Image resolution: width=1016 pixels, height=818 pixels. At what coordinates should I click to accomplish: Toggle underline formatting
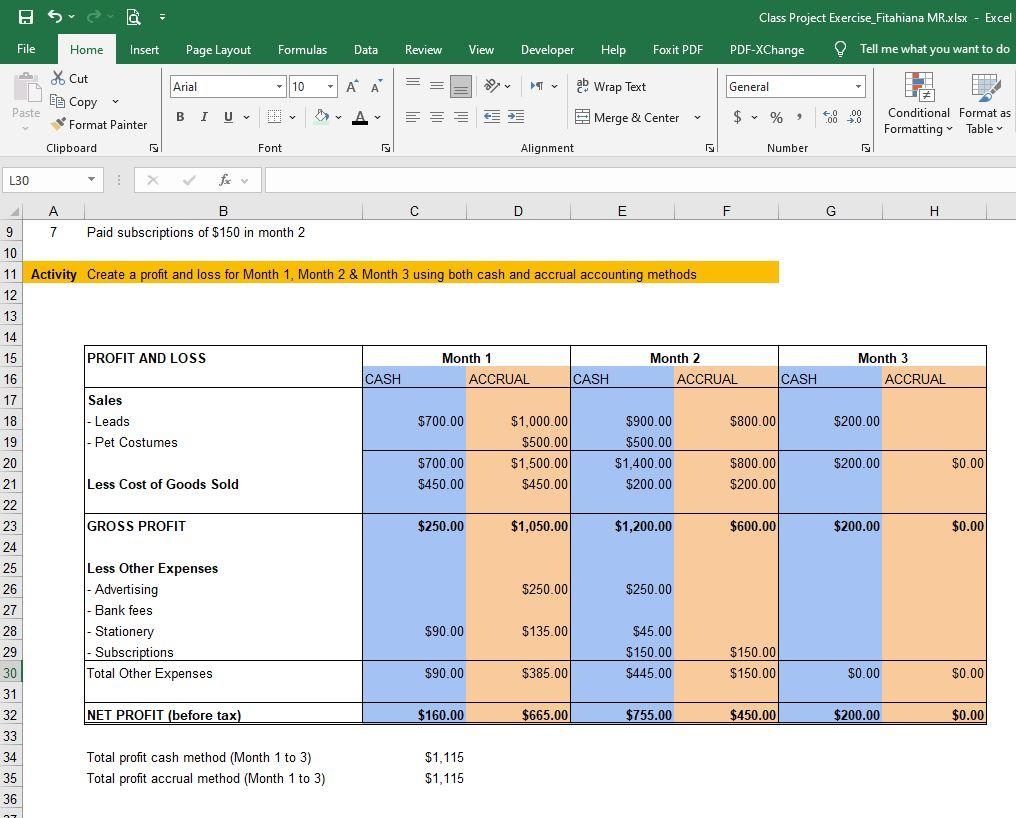click(228, 117)
